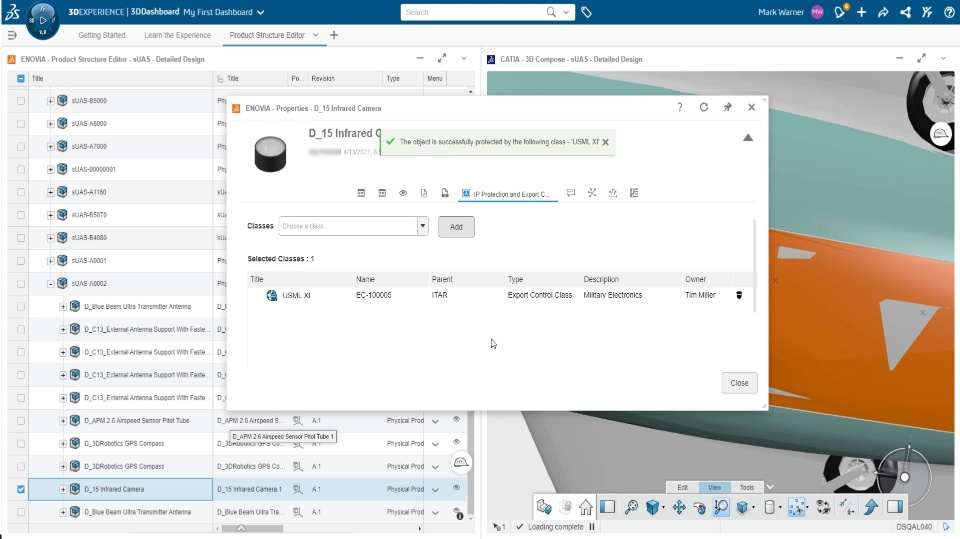Delete the USML XI class row

739,295
